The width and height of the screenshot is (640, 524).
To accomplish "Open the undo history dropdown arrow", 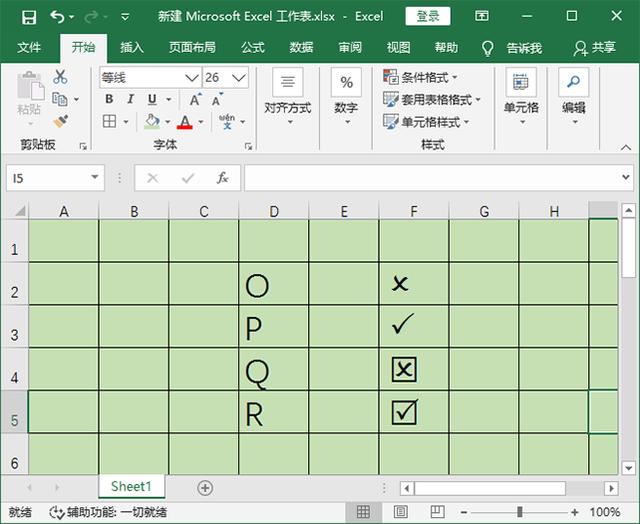I will pos(72,17).
